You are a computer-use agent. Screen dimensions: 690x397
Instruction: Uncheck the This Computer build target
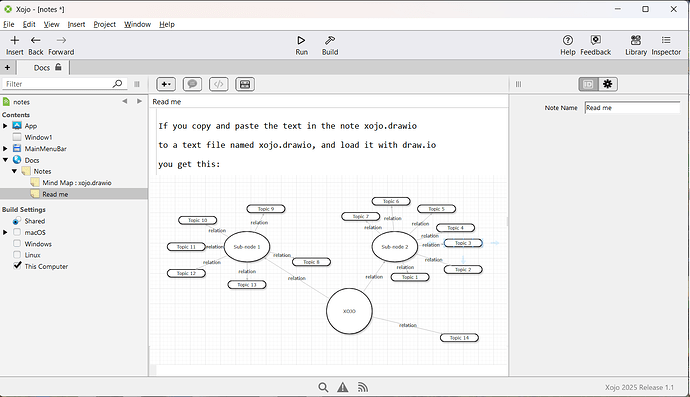[17, 266]
